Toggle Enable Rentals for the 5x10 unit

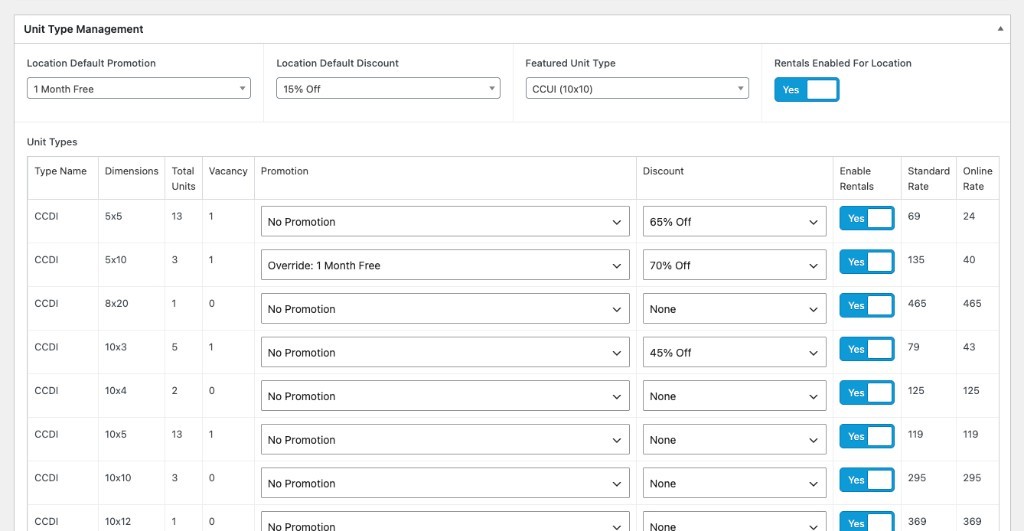click(867, 262)
